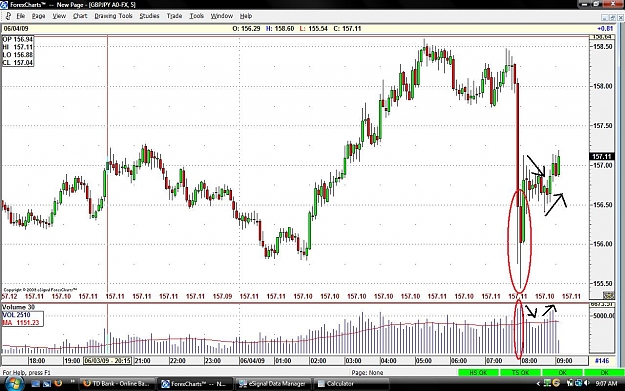Click the H: 158.60 high value
This screenshot has width=625, height=391.
tap(280, 29)
